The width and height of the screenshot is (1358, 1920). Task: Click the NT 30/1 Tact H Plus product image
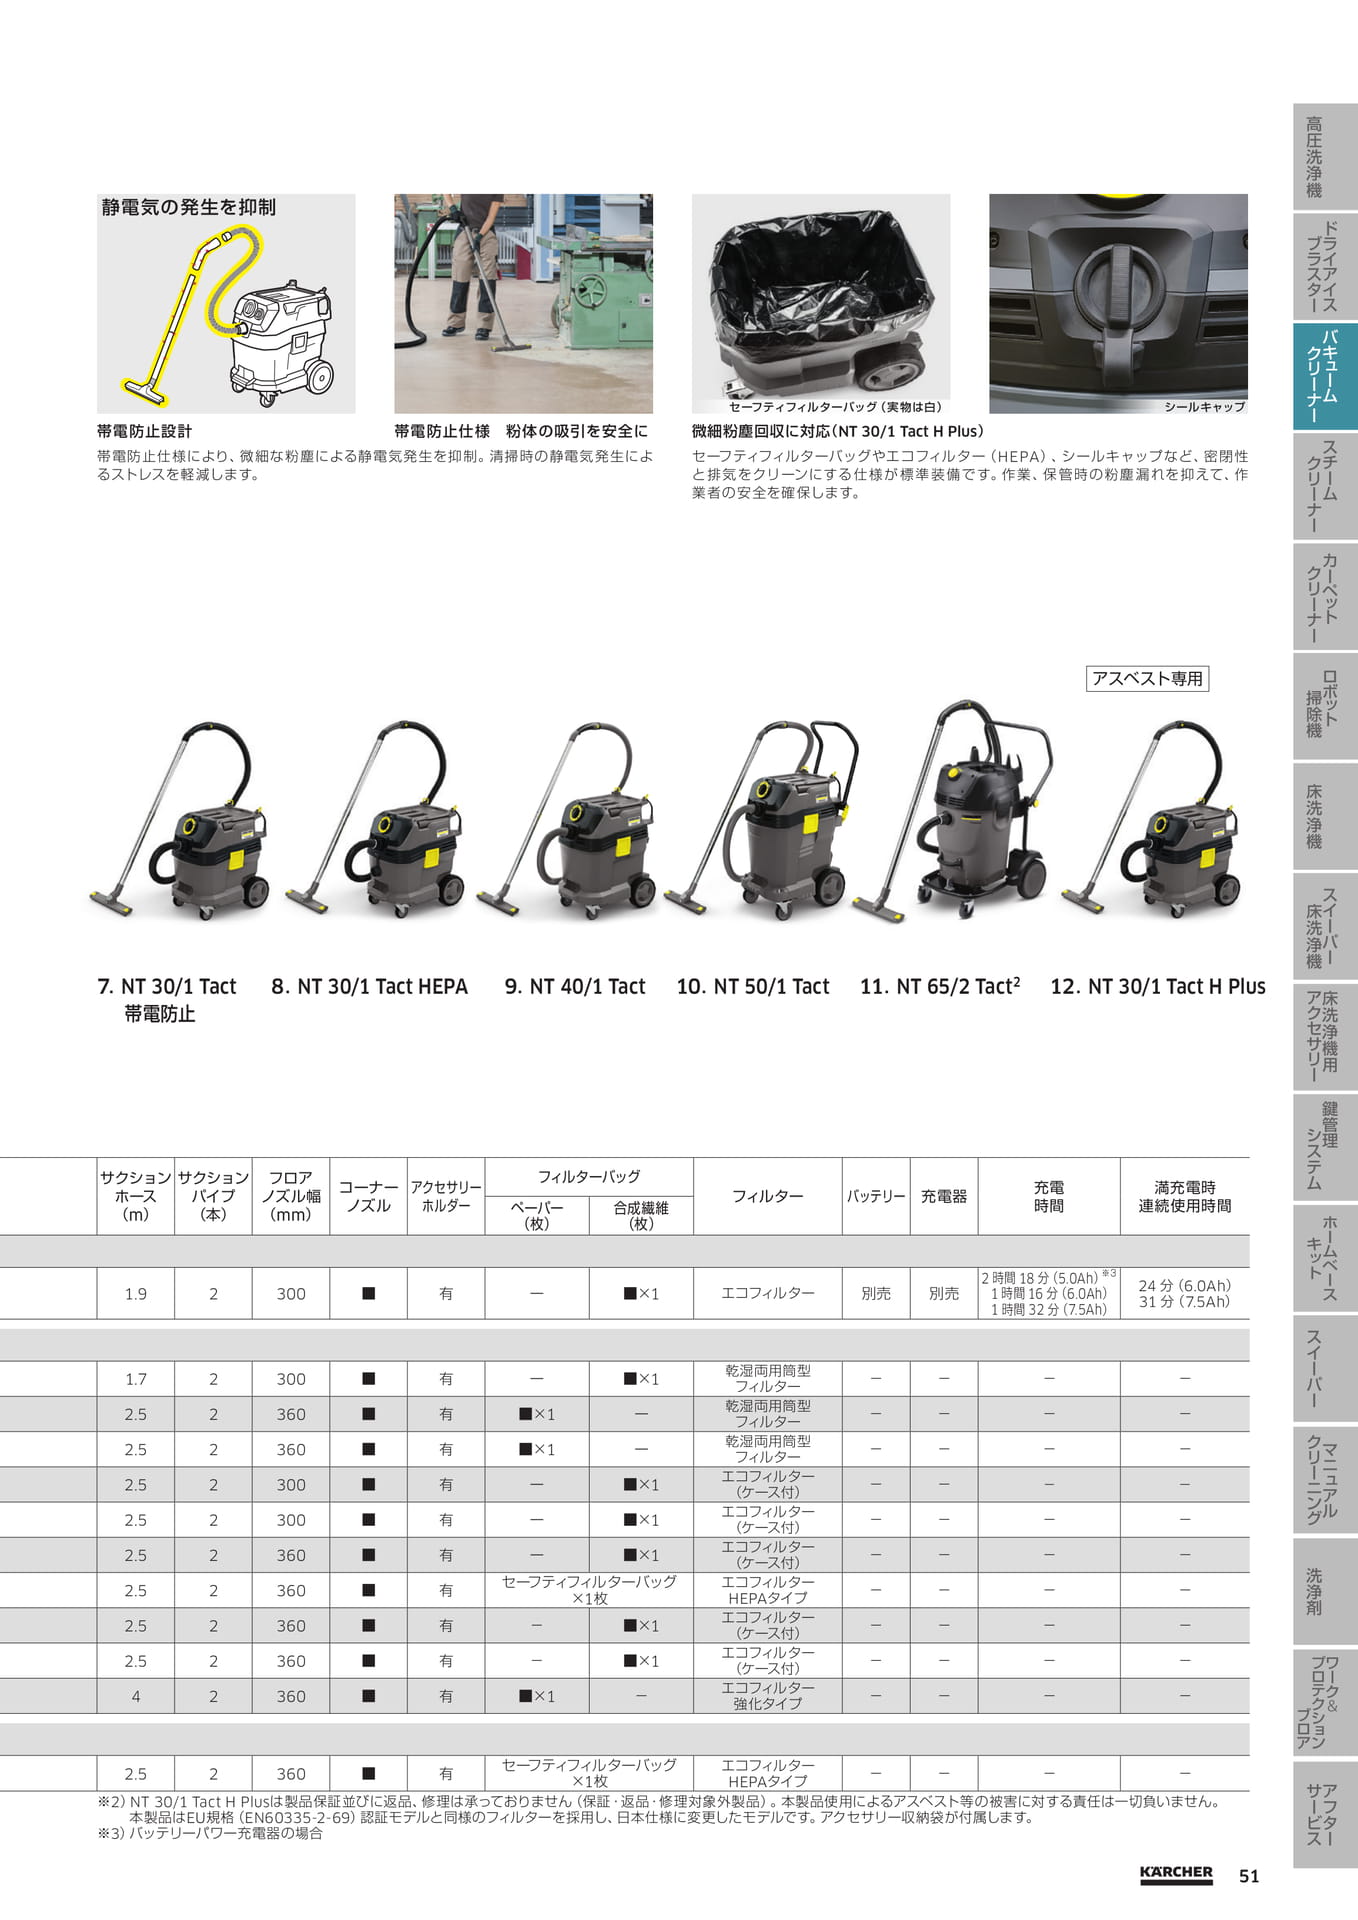point(1152,820)
